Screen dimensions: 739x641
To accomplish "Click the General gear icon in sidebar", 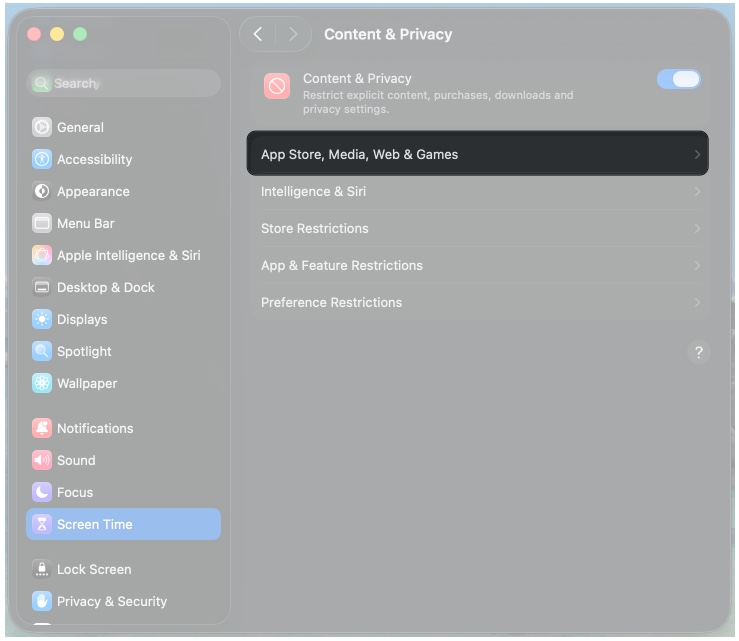I will click(41, 127).
